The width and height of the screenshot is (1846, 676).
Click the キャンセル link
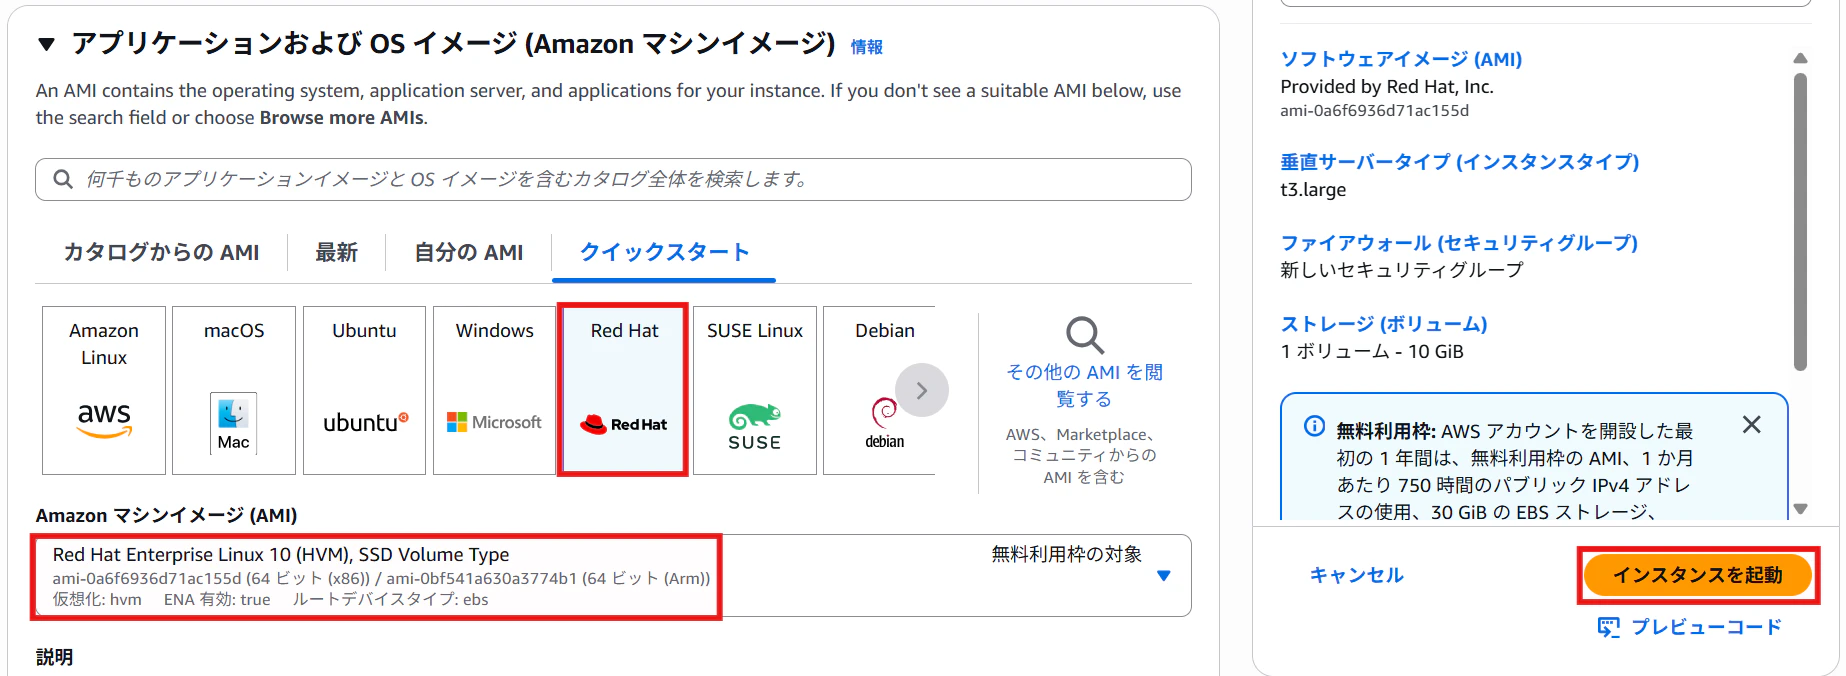coord(1357,575)
